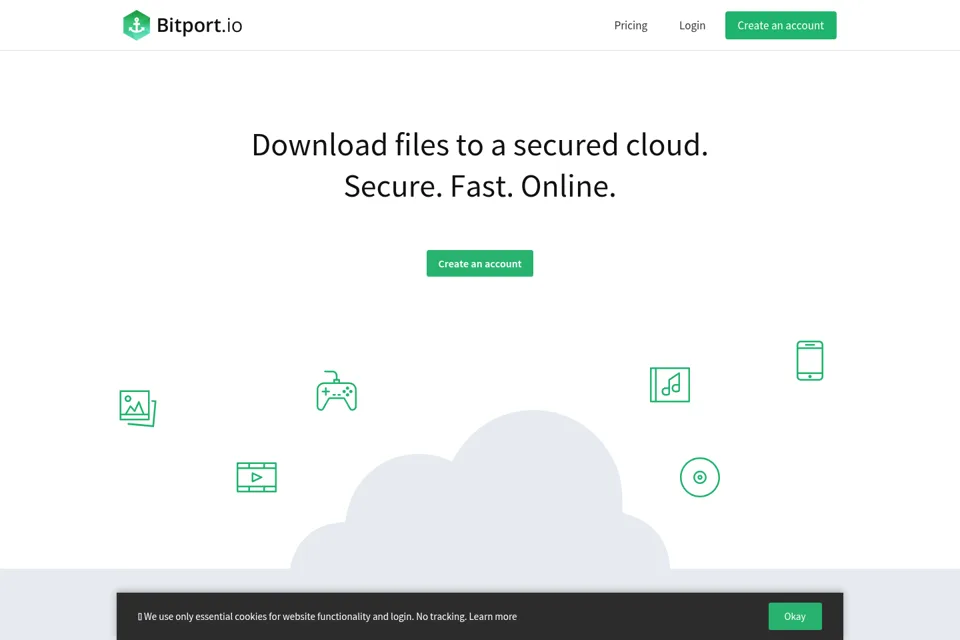Viewport: 960px width, 640px height.
Task: Open the Learn more cookie link
Action: [x=493, y=617]
